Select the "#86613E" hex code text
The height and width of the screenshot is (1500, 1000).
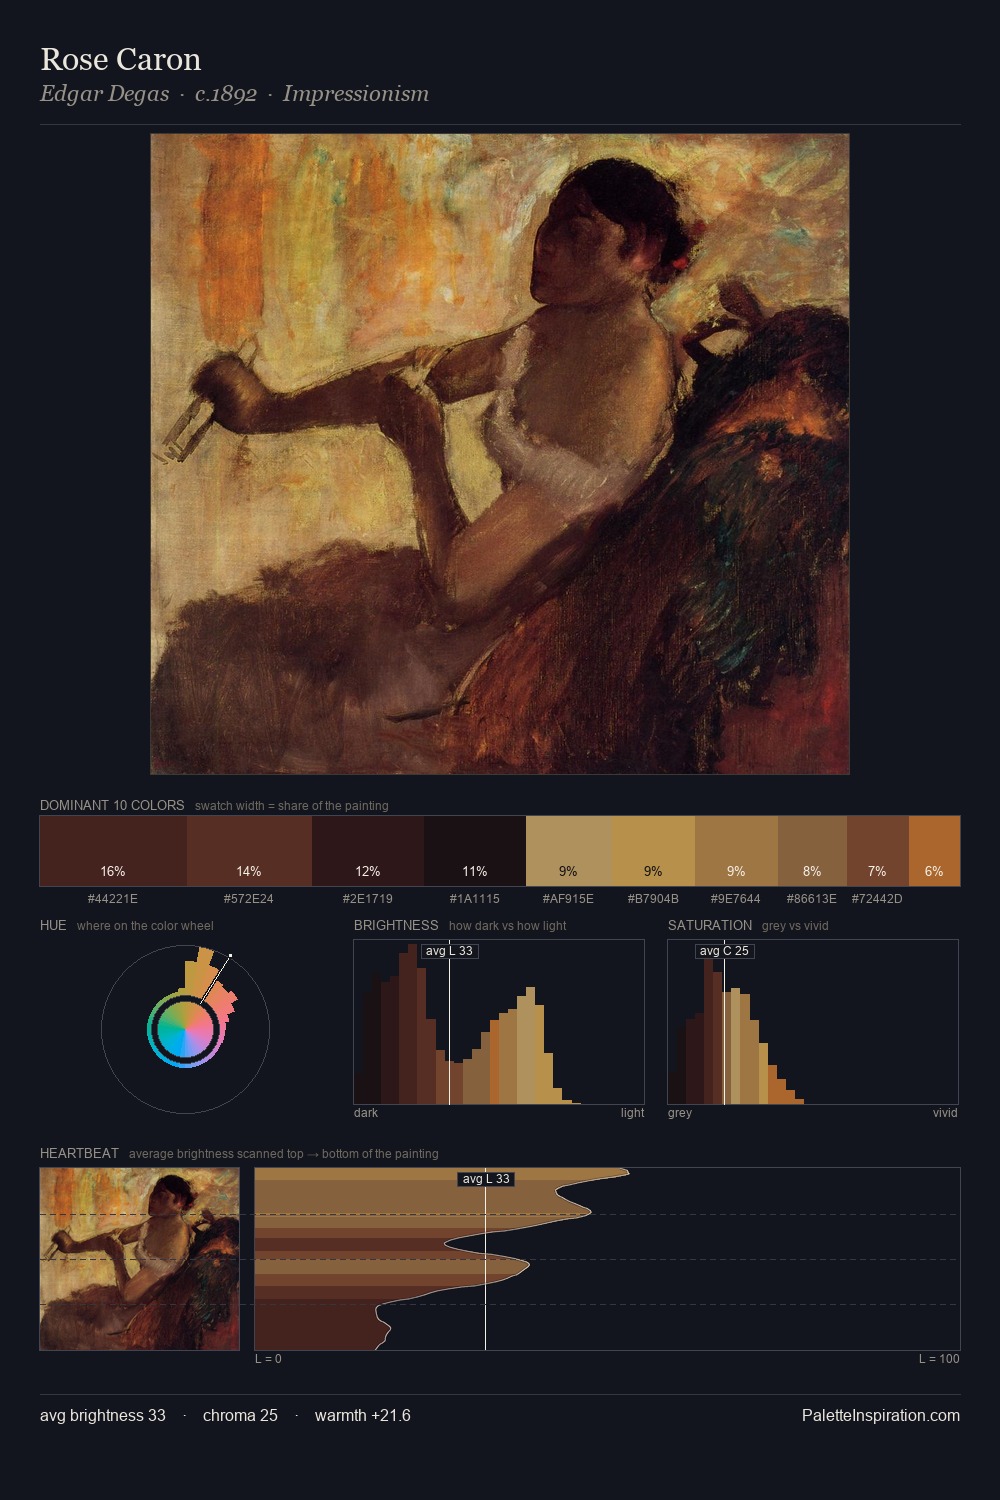click(x=812, y=898)
